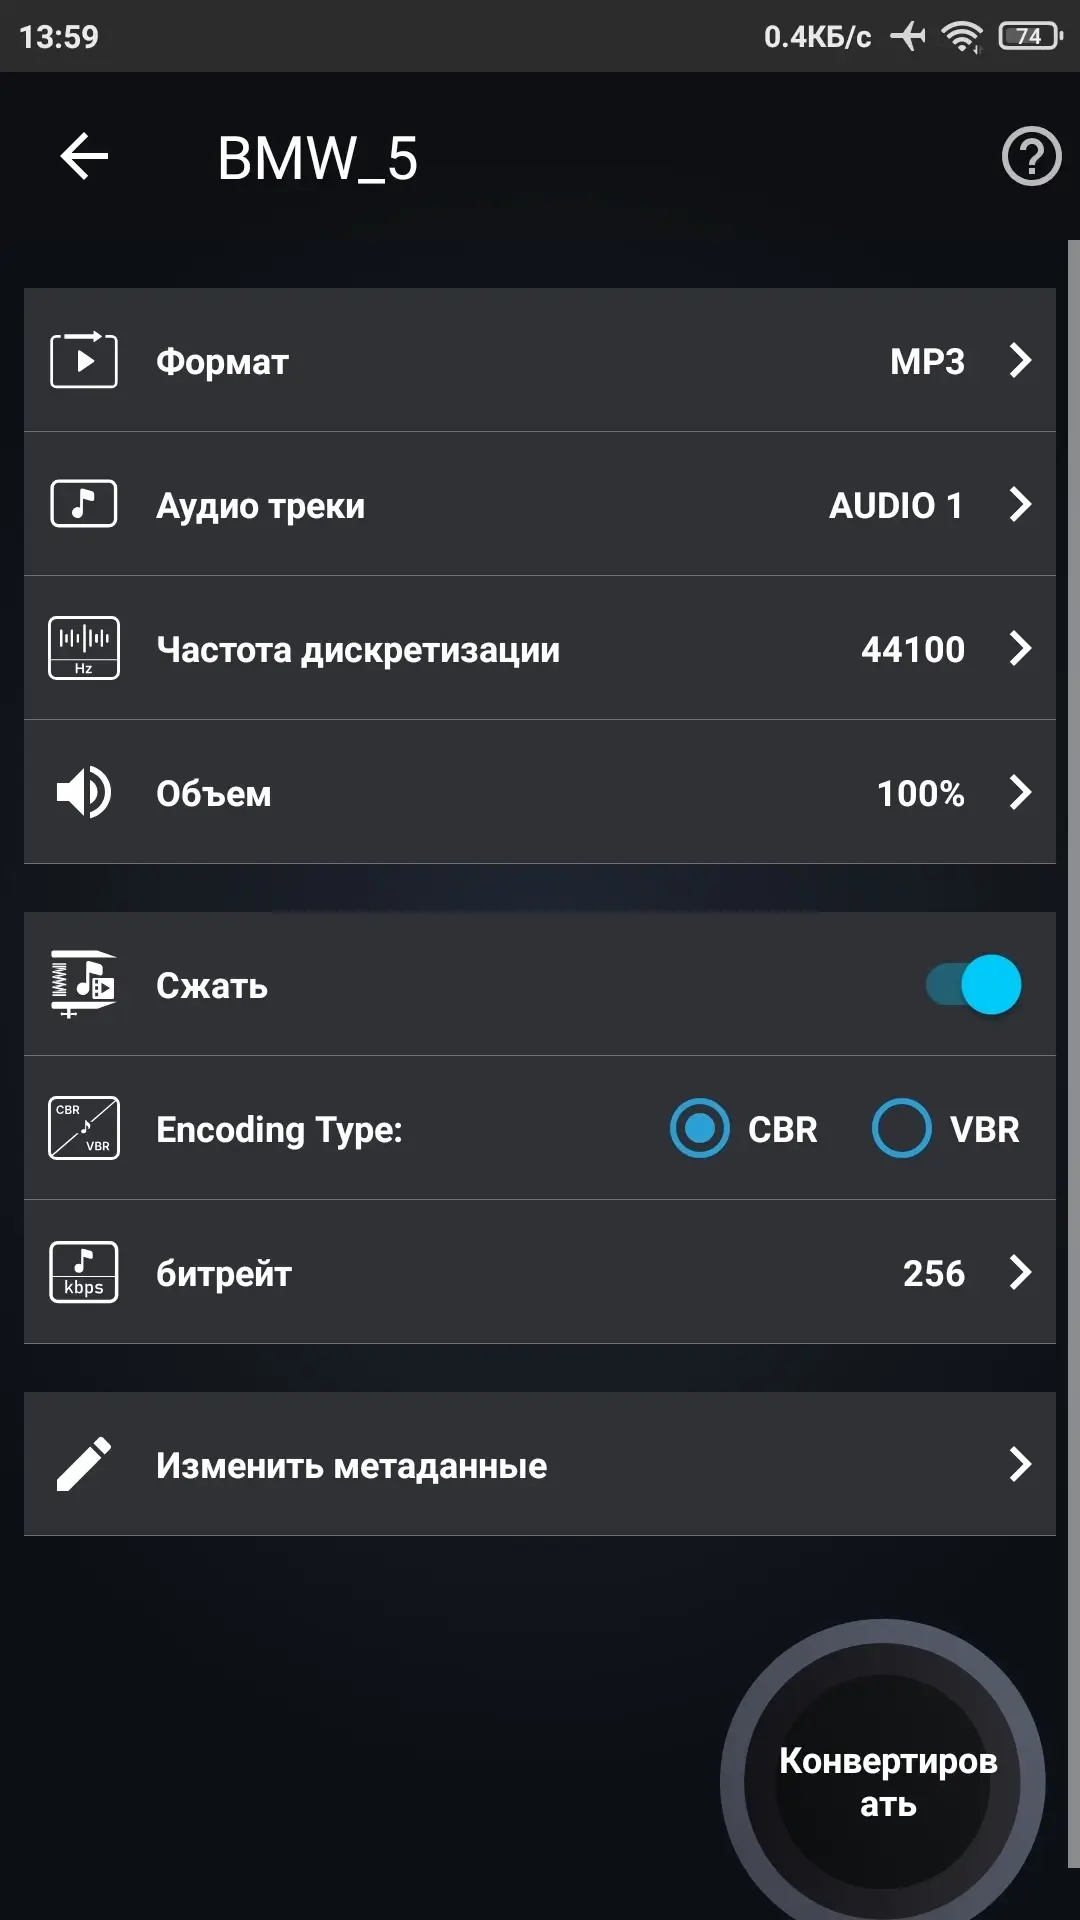Image resolution: width=1080 pixels, height=1920 pixels.
Task: Tap the Объем speaker icon
Action: [84, 792]
